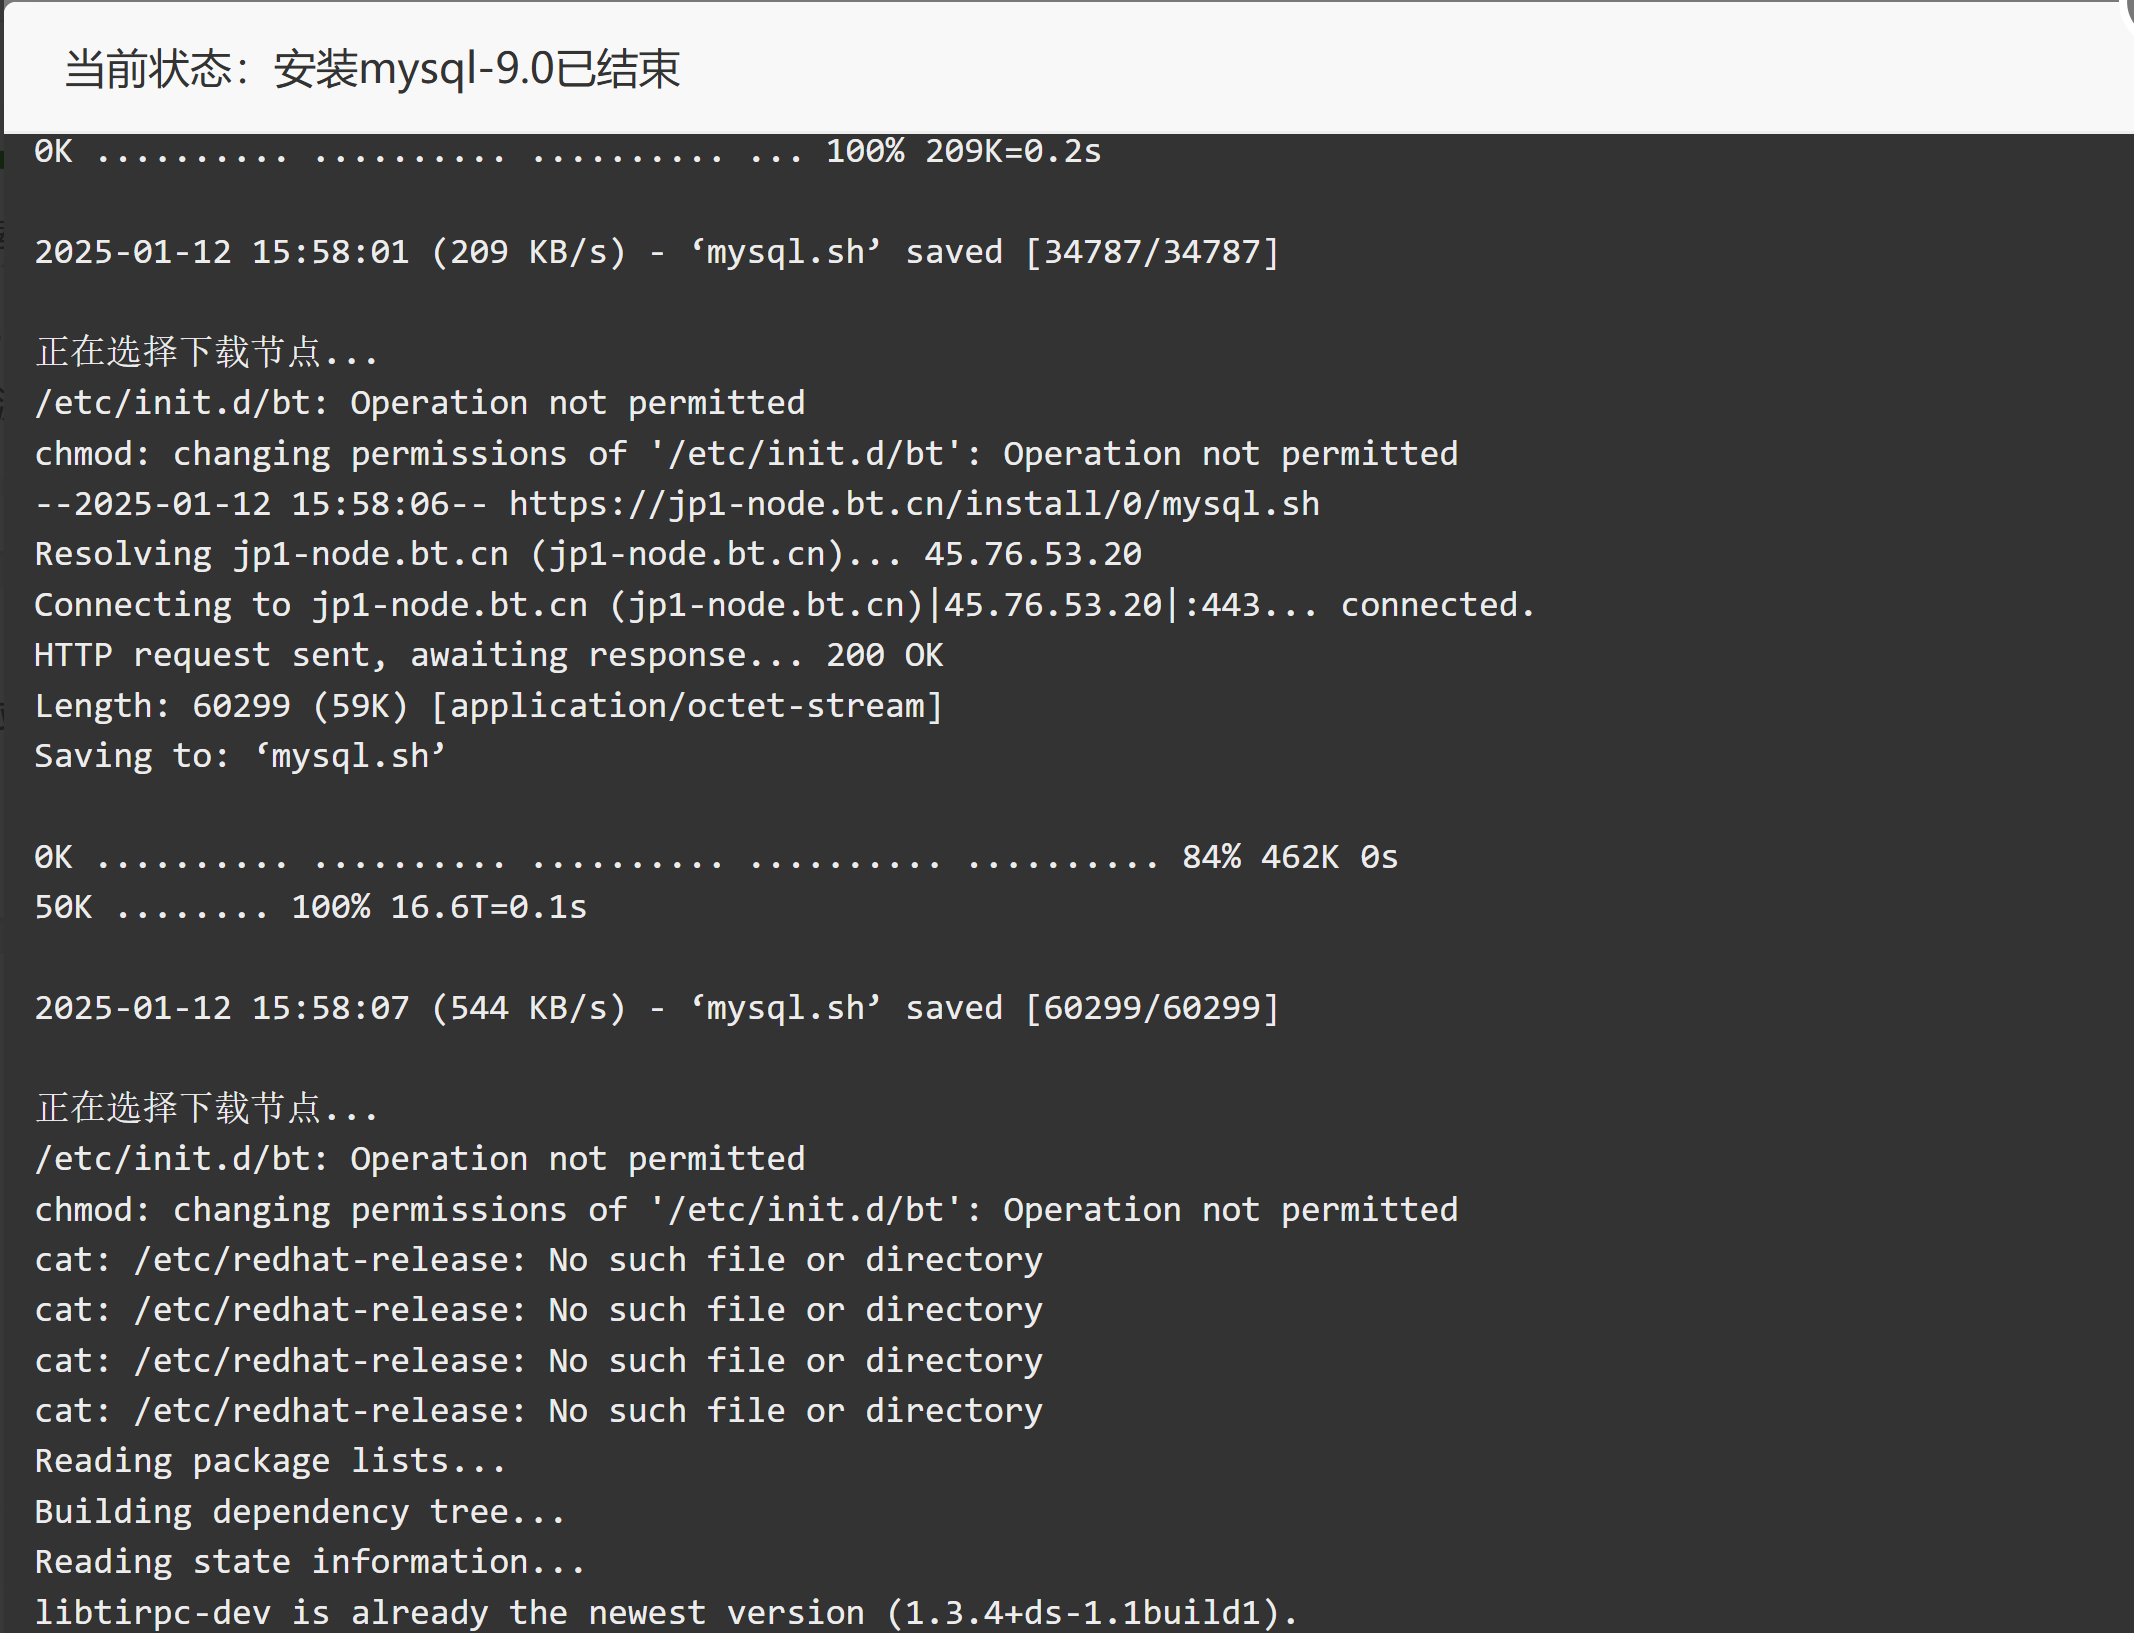Image resolution: width=2134 pixels, height=1633 pixels.
Task: Click the '50K 100% 16.6T=0.1s' progress line
Action: (311, 907)
